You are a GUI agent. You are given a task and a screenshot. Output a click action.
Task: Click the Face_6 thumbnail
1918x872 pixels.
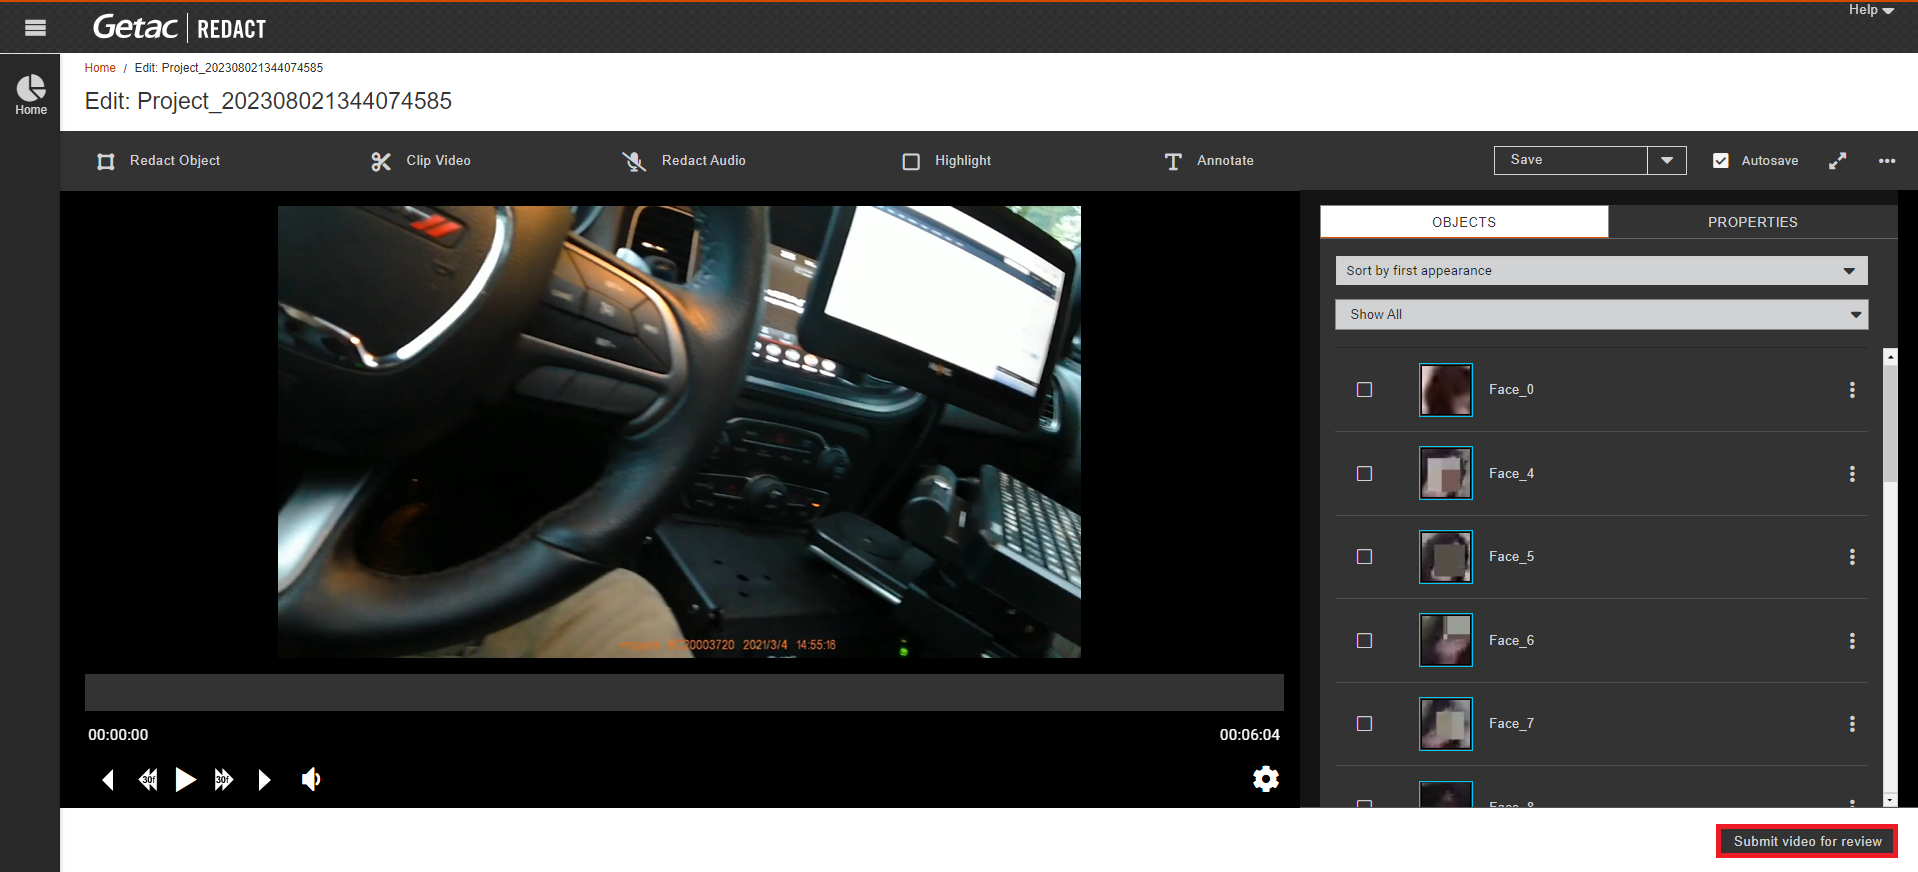click(1446, 640)
